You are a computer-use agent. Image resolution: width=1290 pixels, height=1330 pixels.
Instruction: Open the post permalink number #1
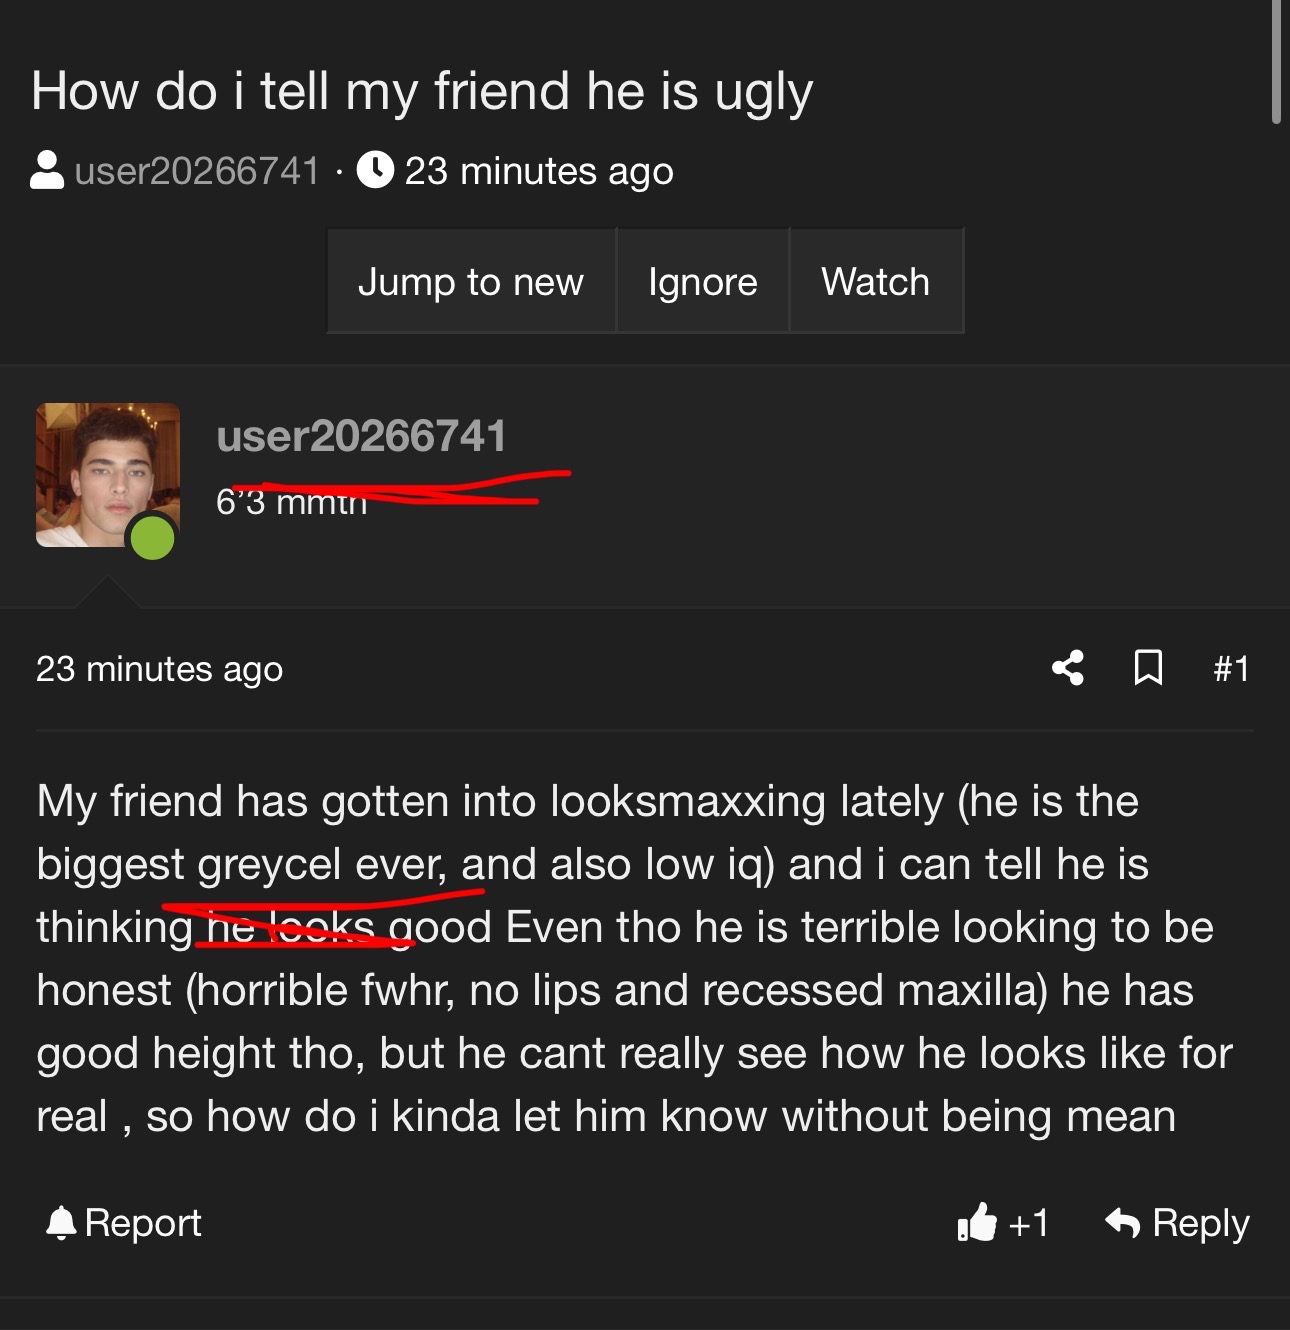pos(1231,668)
